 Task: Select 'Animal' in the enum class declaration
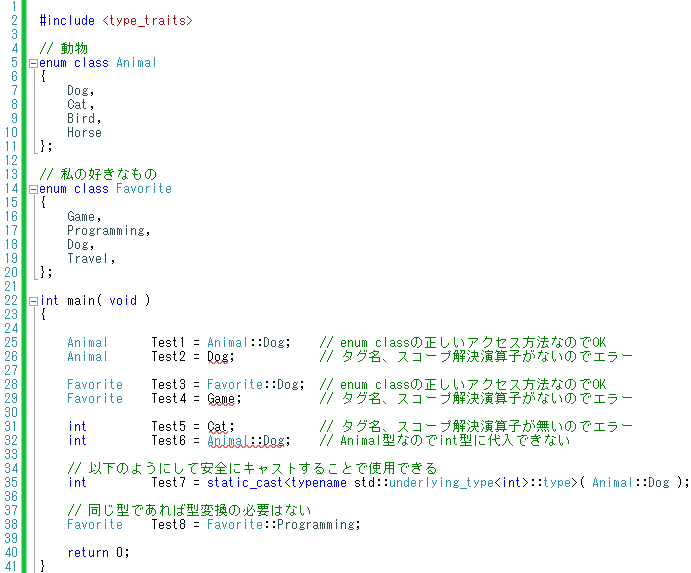pyautogui.click(x=136, y=63)
